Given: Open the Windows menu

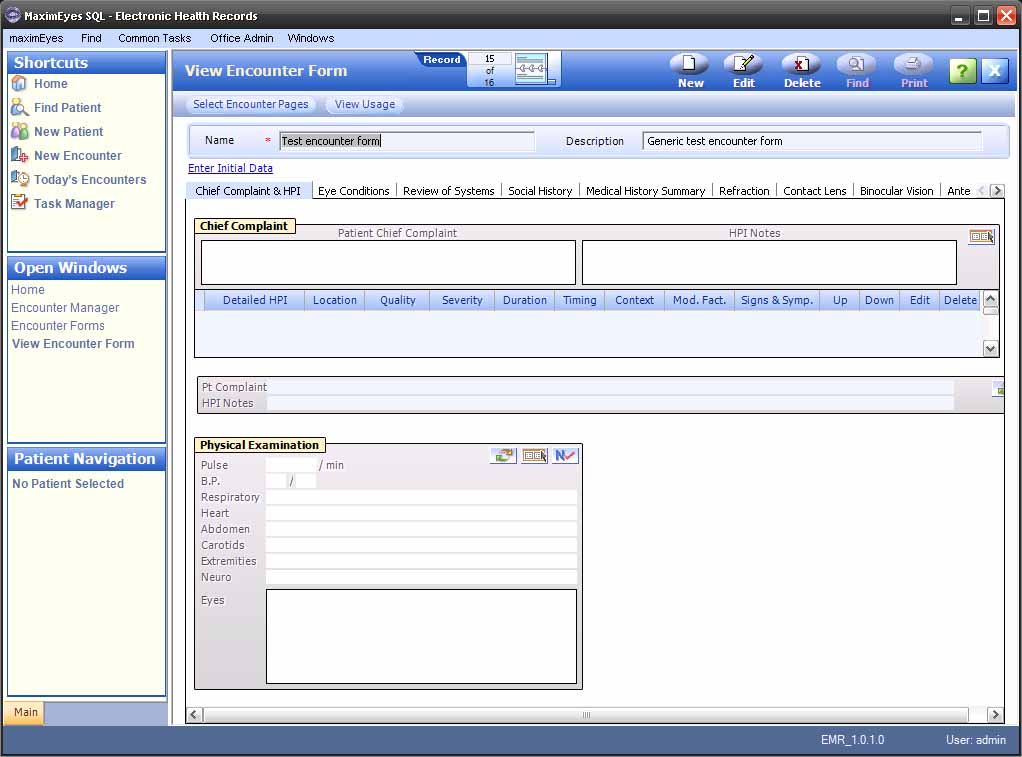Looking at the screenshot, I should [311, 38].
